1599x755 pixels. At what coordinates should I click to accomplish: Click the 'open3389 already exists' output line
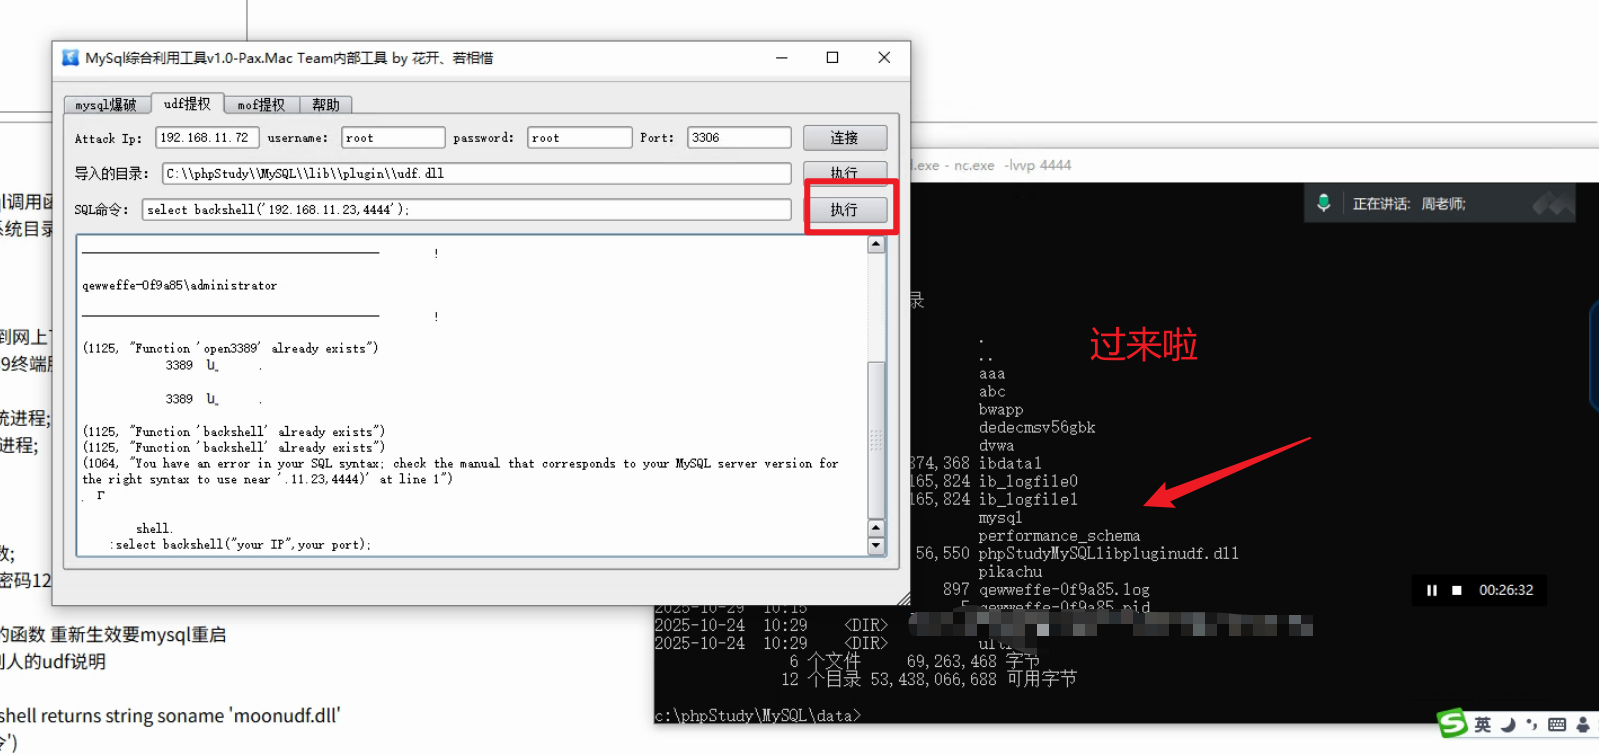coord(230,349)
